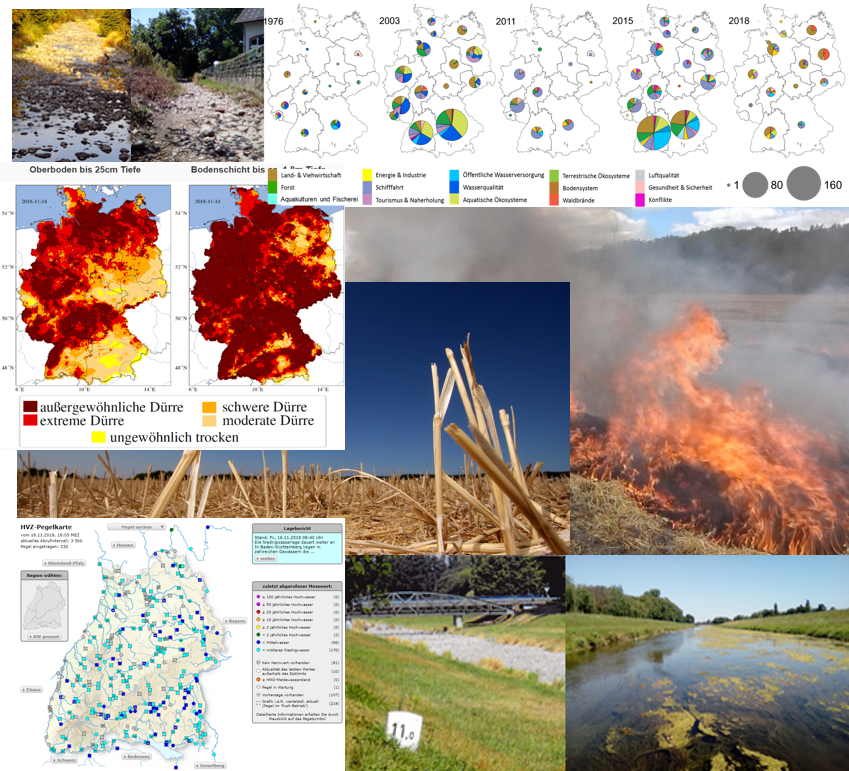Select the extreme Dürre red swatch
The height and width of the screenshot is (771, 849).
click(30, 420)
